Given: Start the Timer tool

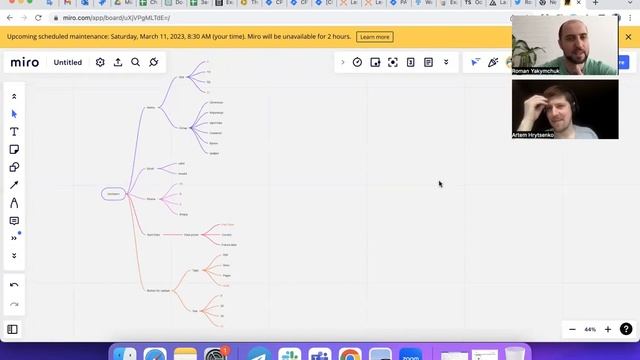Looking at the screenshot, I should coord(357,62).
